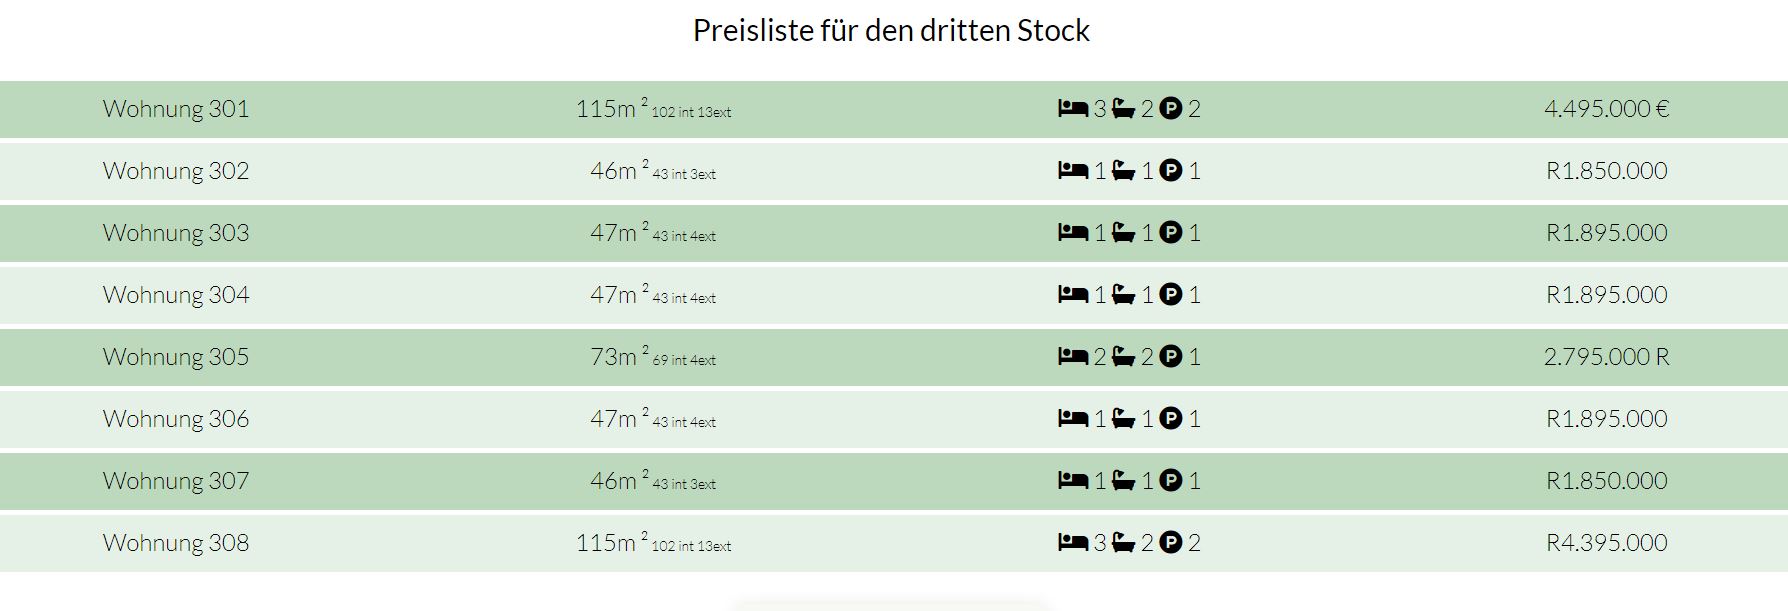This screenshot has width=1788, height=611.
Task: Click the 4.495.000 € price
Action: [1607, 108]
